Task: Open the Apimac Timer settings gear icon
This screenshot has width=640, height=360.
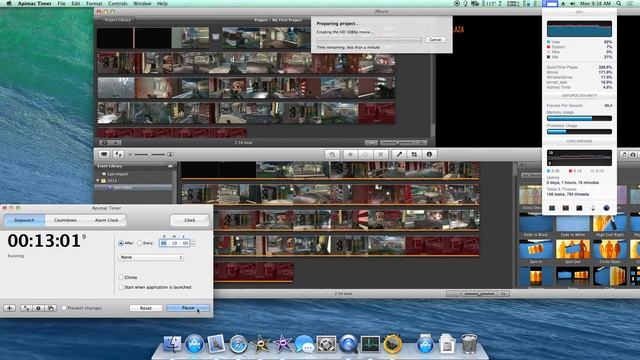Action: (x=38, y=308)
